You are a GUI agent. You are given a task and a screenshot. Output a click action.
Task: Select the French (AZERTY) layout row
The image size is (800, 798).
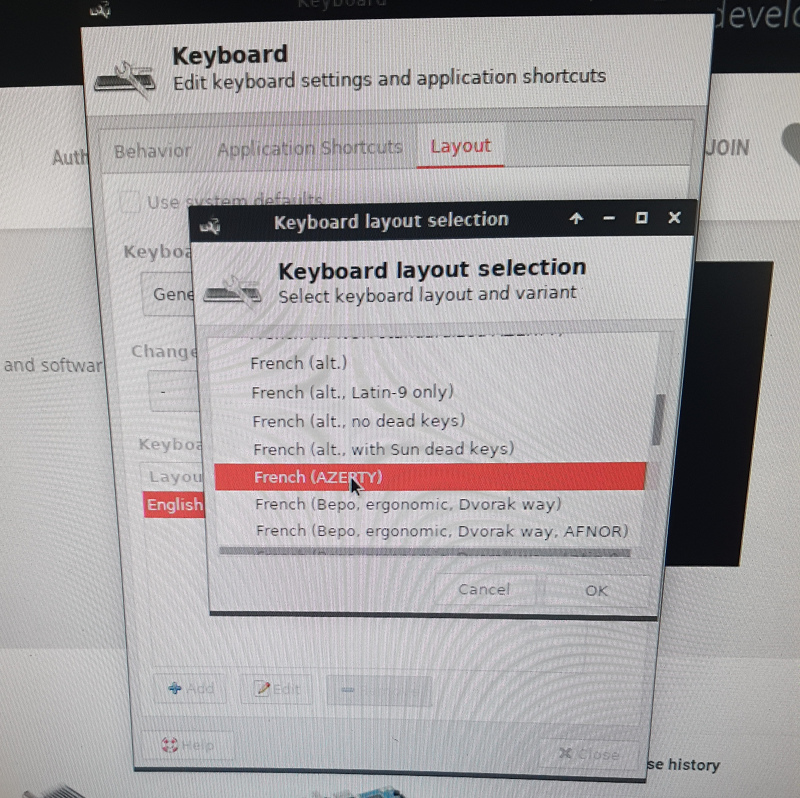[430, 477]
